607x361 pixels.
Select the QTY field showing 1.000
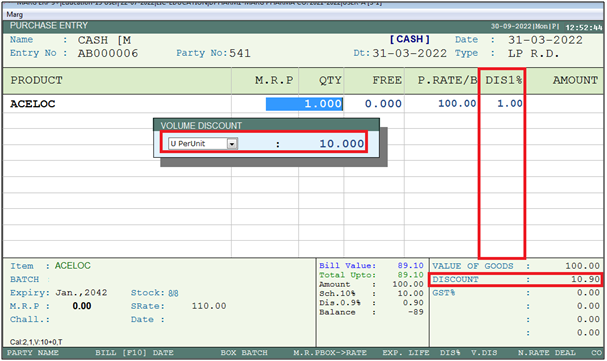coord(304,104)
